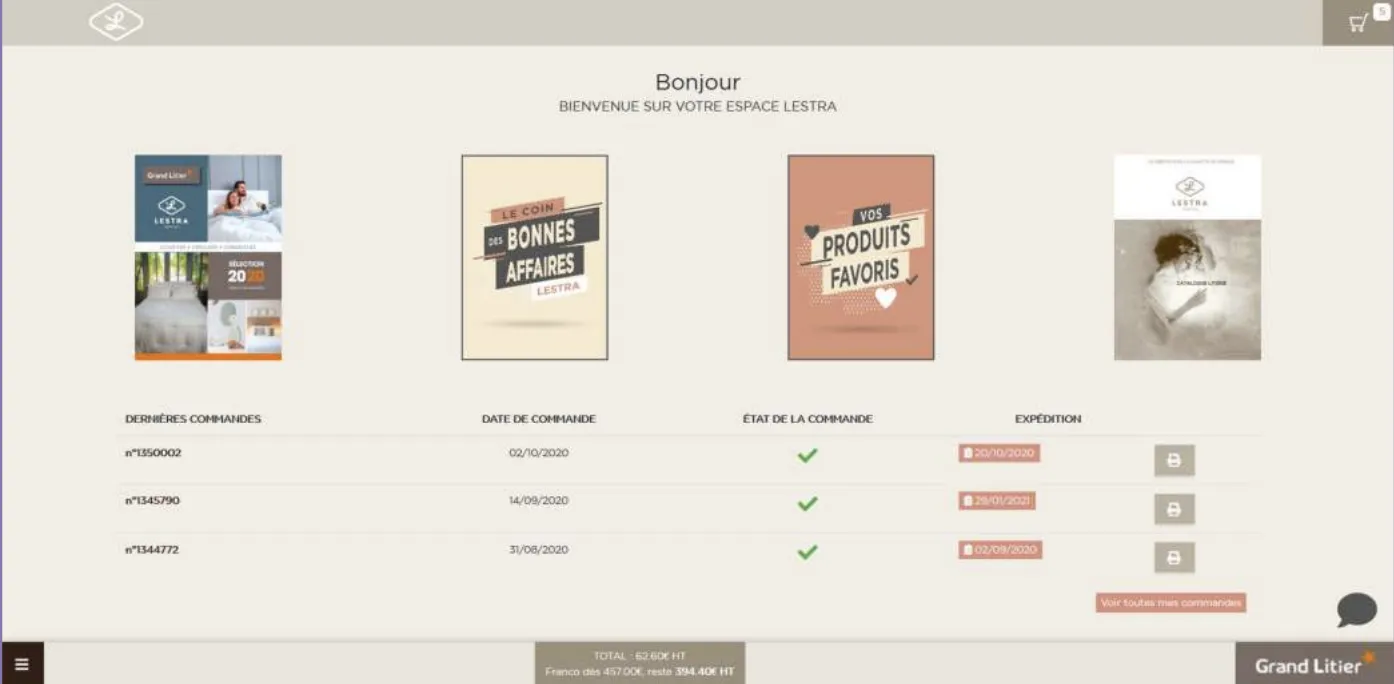The image size is (1394, 684).
Task: Open the hamburger menu at bottom left
Action: (22, 663)
